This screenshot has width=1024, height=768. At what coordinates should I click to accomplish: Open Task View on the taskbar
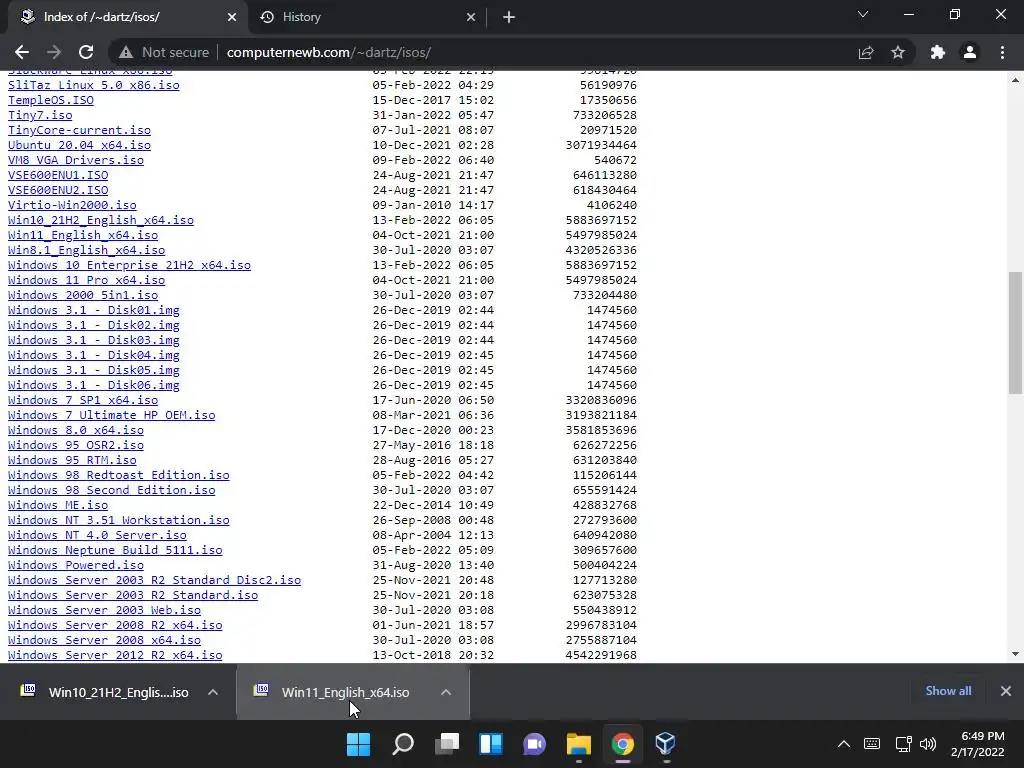pos(447,744)
